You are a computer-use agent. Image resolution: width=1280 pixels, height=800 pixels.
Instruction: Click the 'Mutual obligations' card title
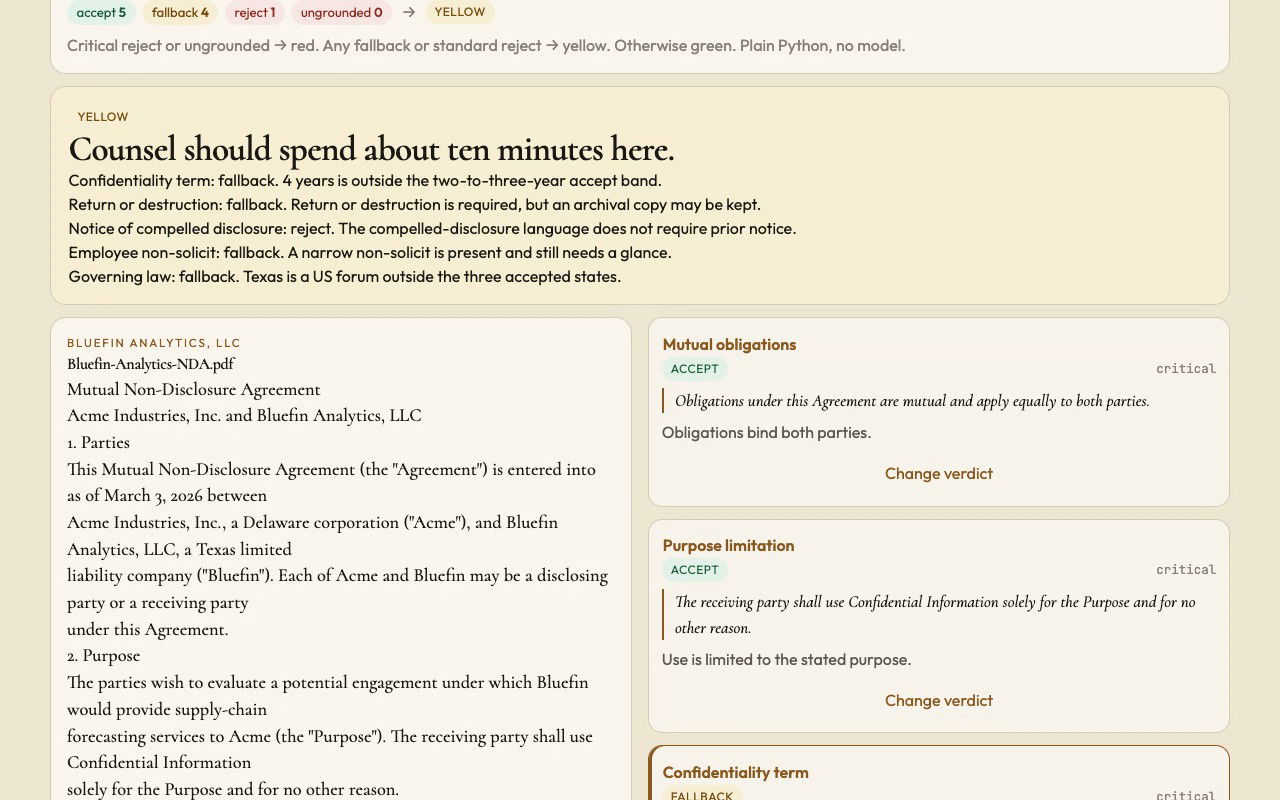tap(729, 345)
